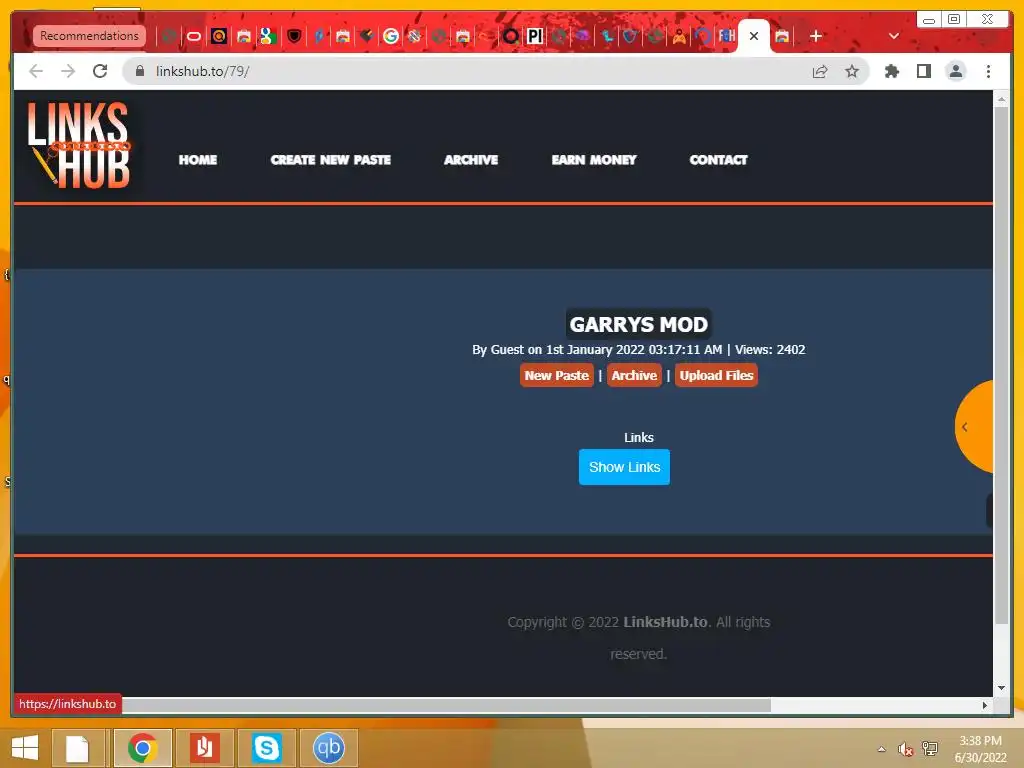Open the Windows Start button
The height and width of the screenshot is (768, 1024).
pyautogui.click(x=25, y=748)
